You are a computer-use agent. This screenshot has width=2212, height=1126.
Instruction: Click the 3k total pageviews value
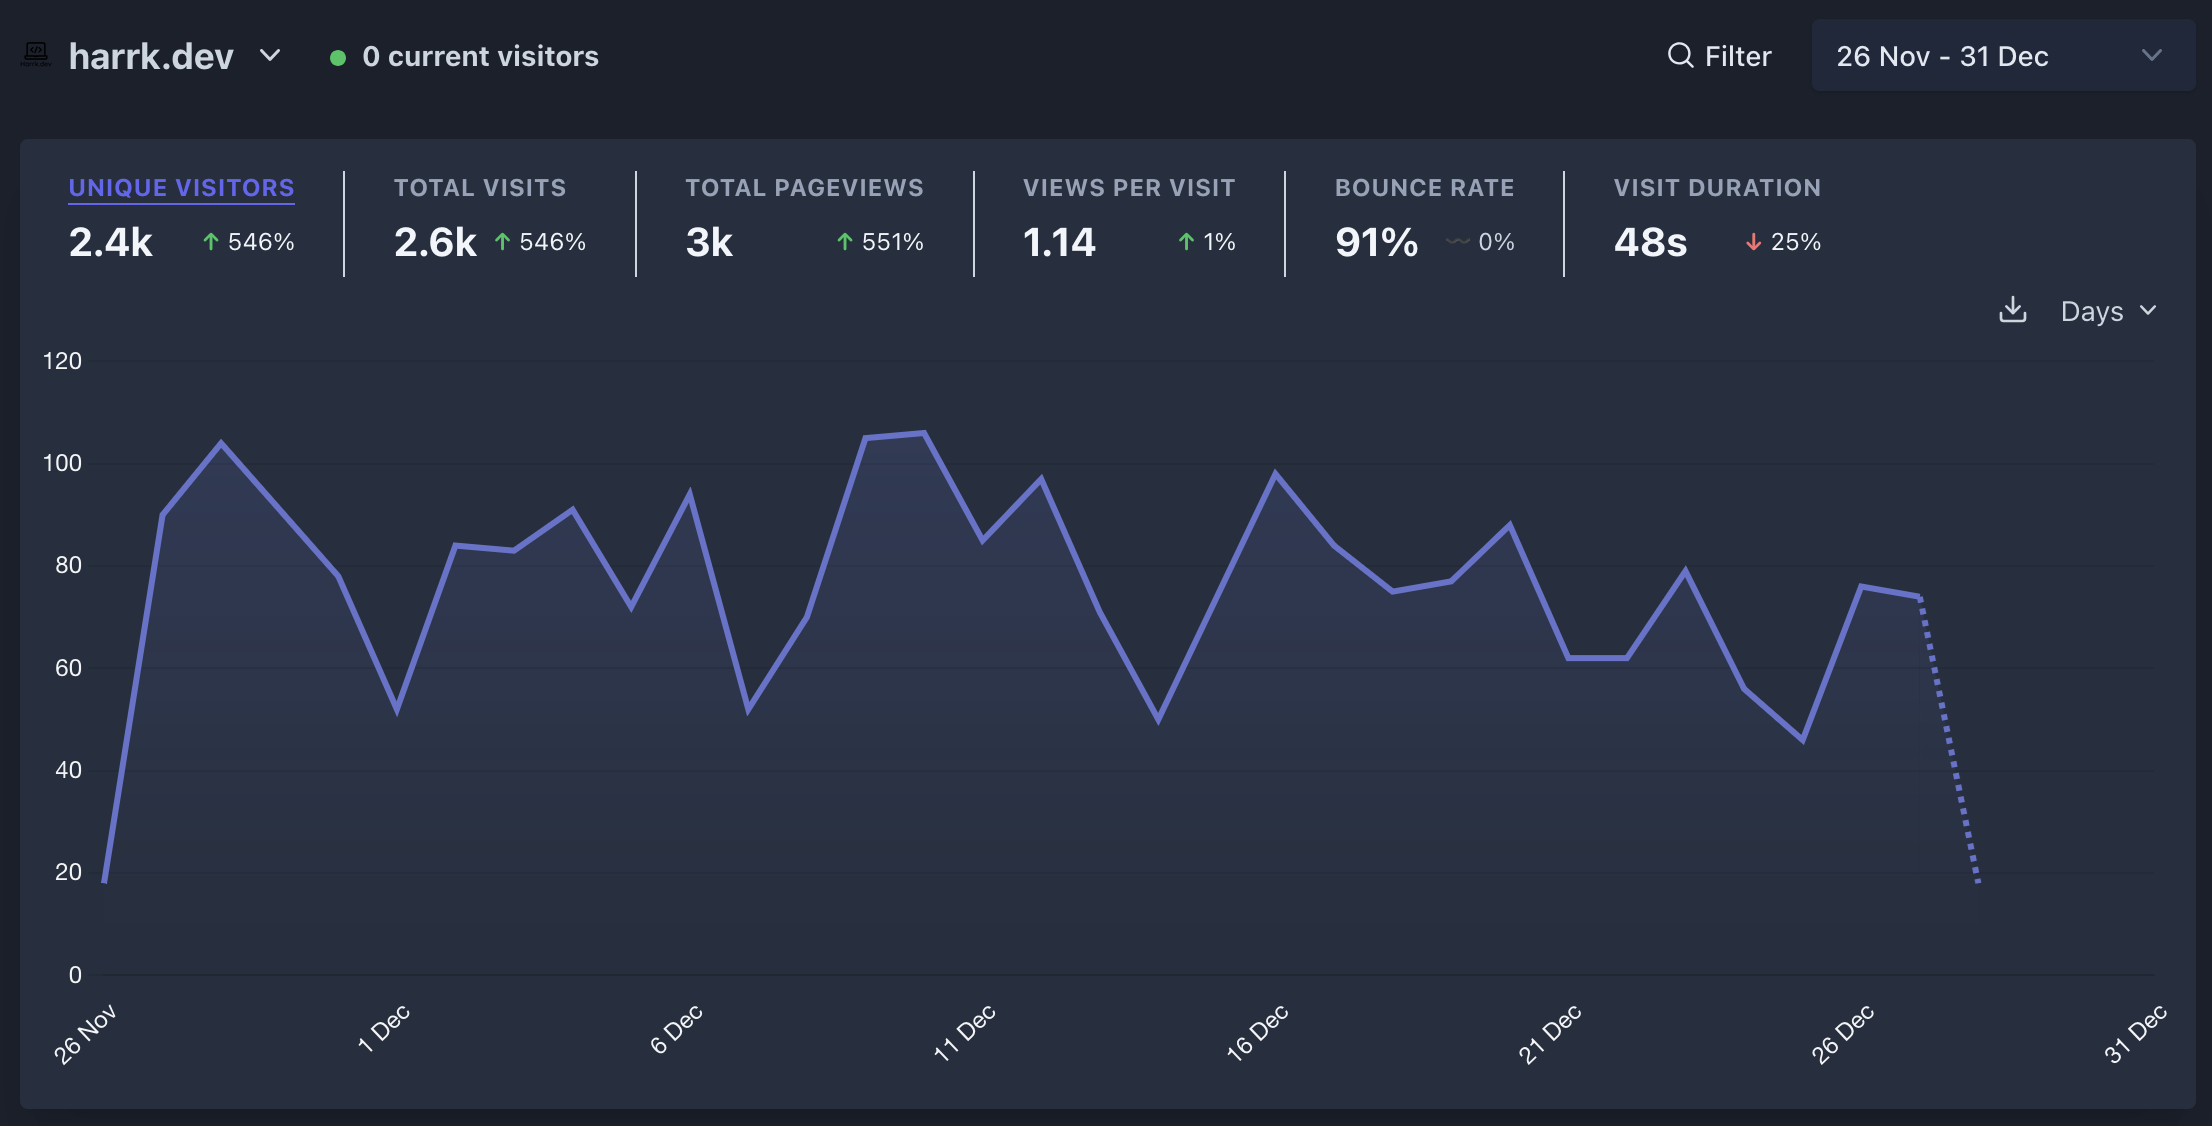pos(709,242)
